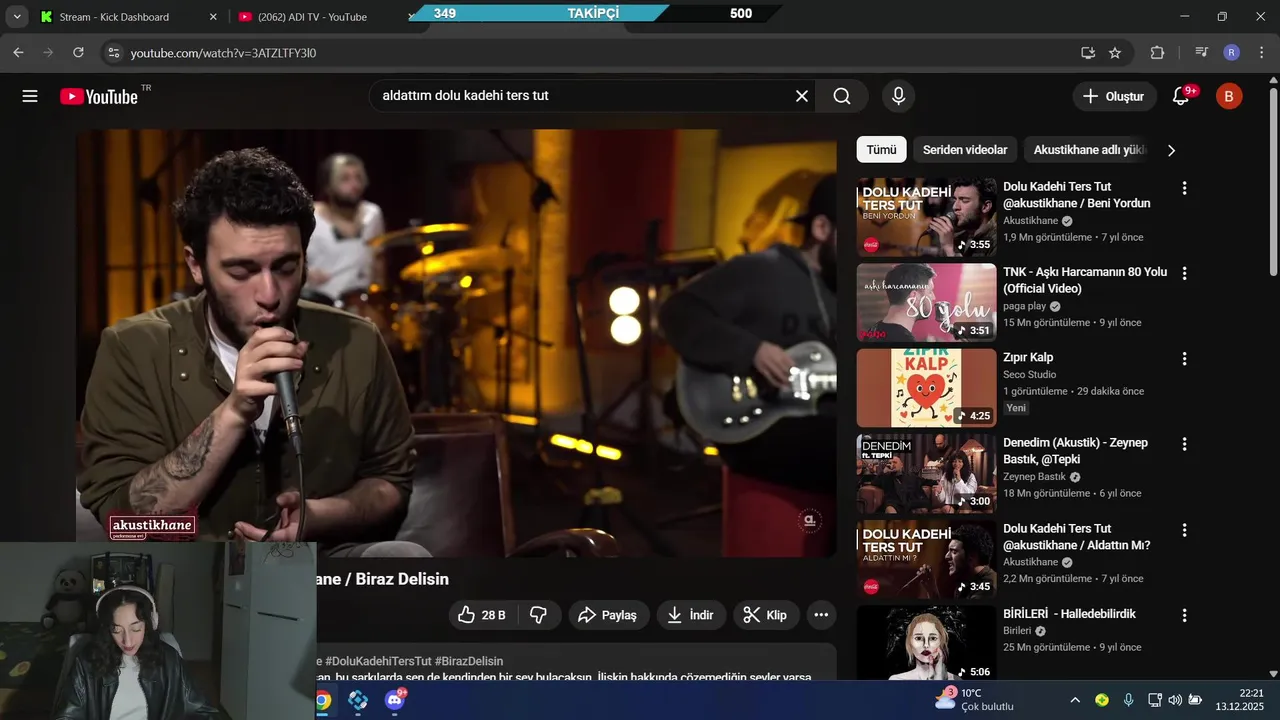Show next filter chips with arrow
The width and height of the screenshot is (1280, 720).
(x=1171, y=150)
